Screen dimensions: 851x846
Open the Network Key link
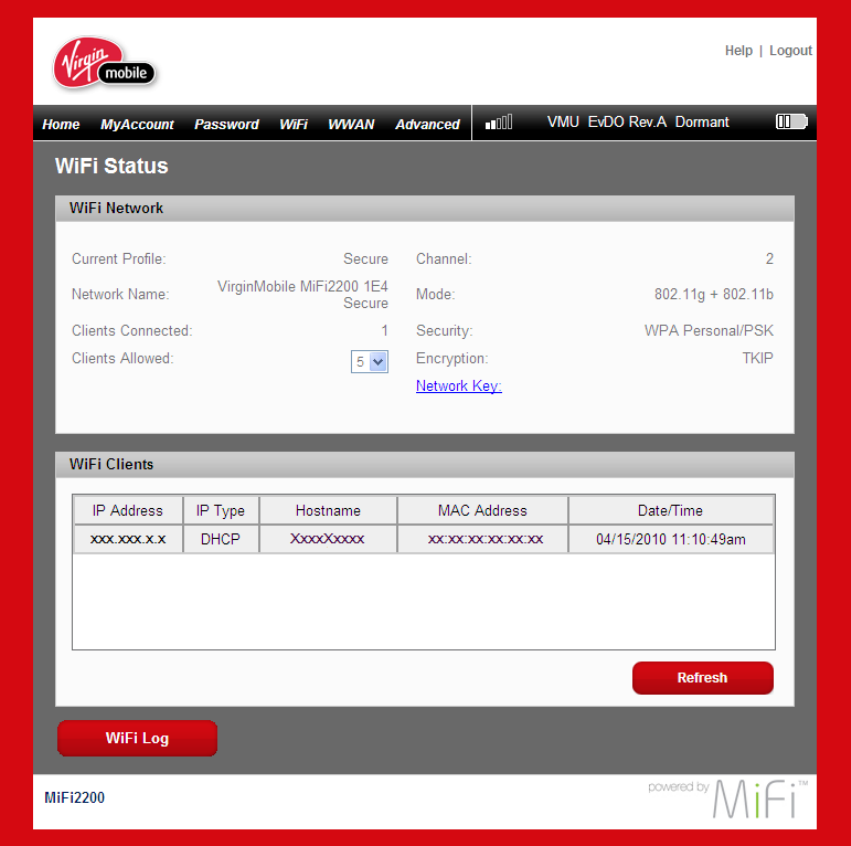point(459,386)
